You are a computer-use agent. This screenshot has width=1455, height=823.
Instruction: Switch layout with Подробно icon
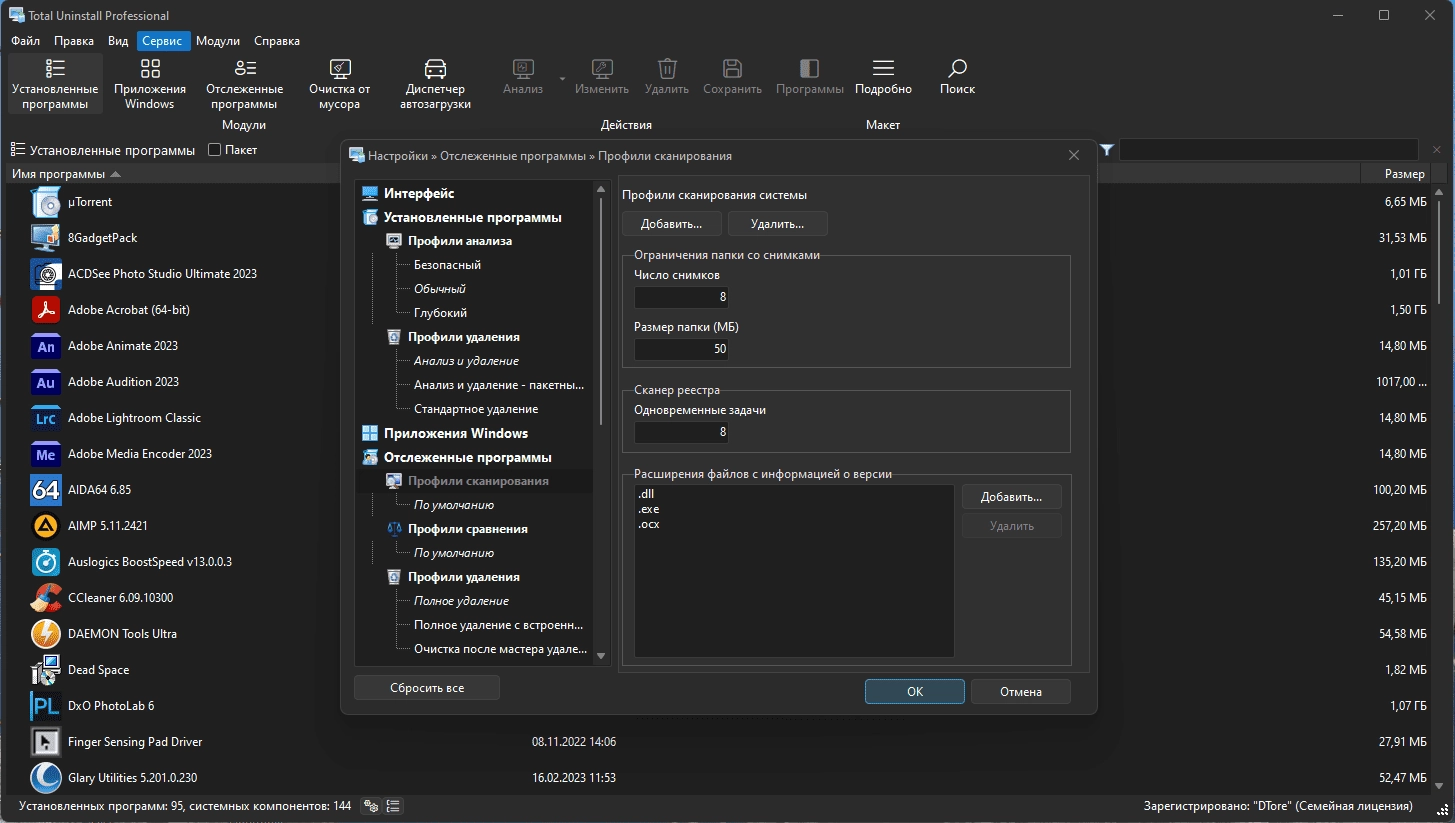(x=883, y=68)
